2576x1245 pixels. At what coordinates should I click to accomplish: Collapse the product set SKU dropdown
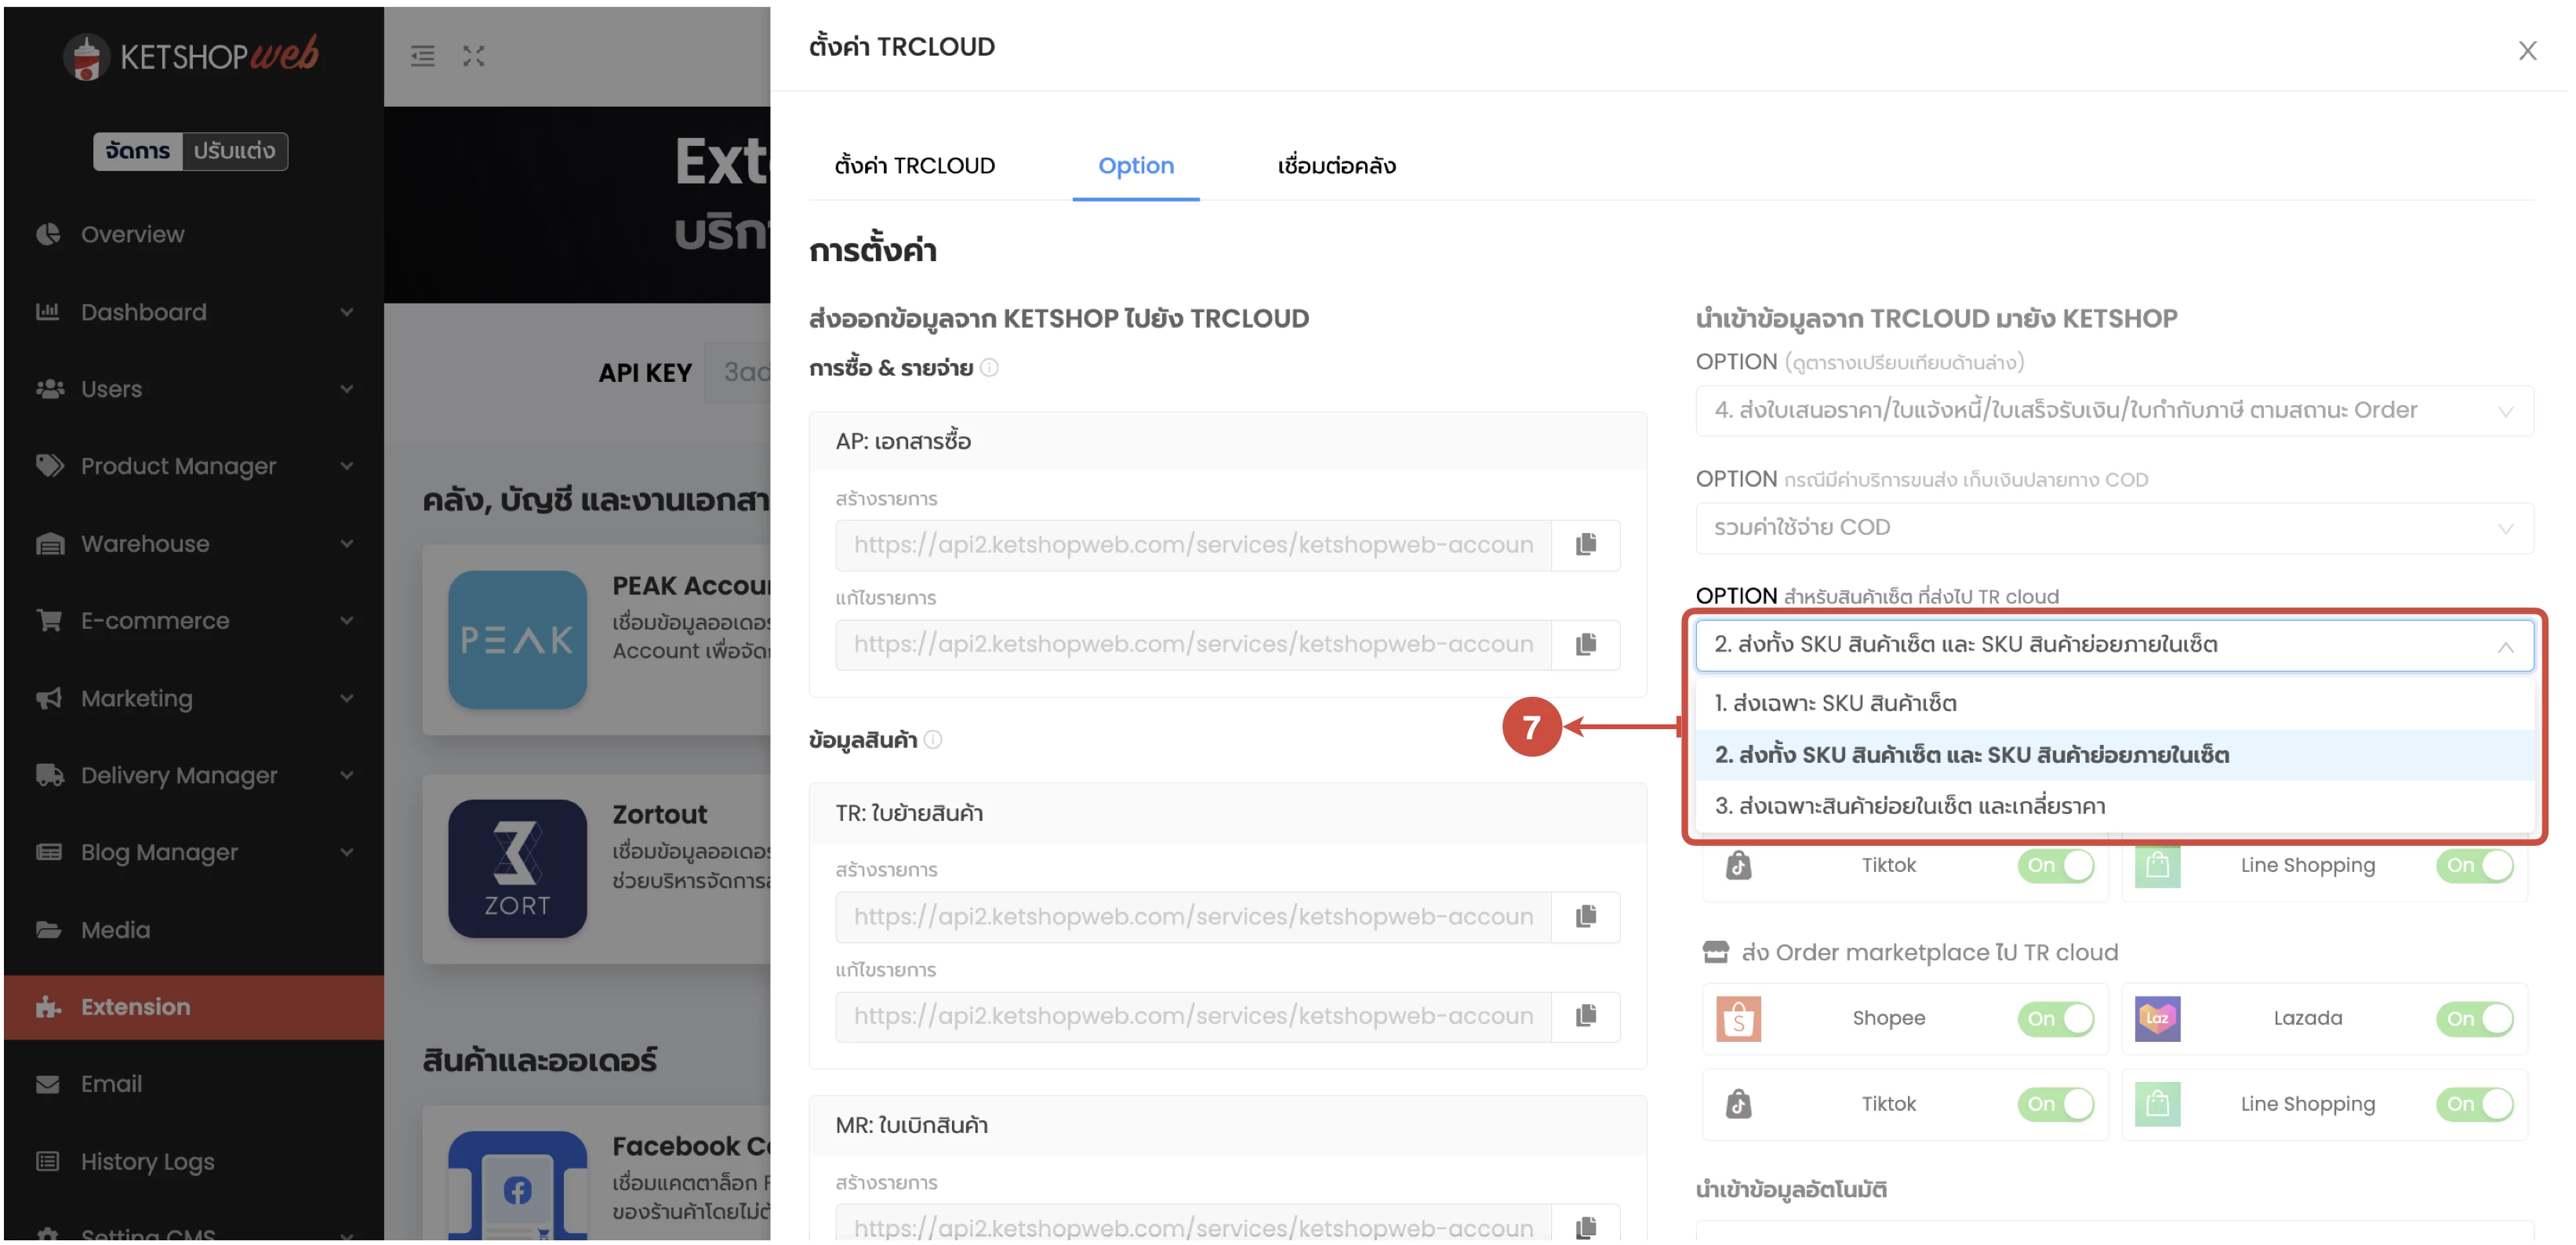pos(2113,645)
